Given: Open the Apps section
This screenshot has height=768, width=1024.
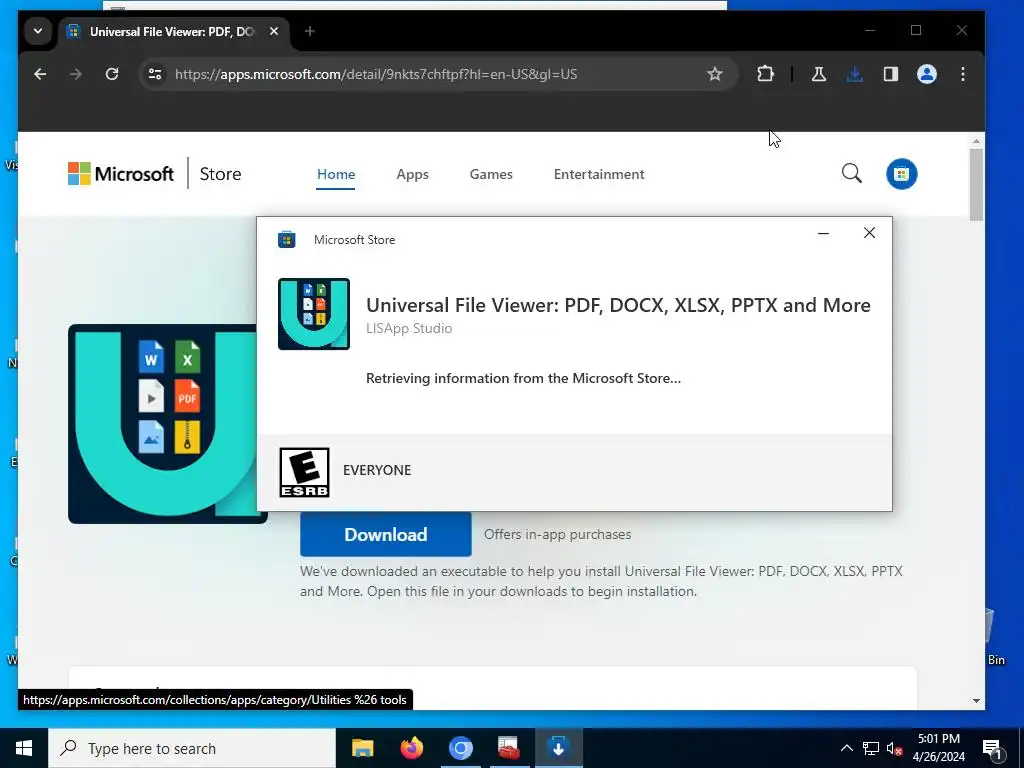Looking at the screenshot, I should click(x=412, y=174).
